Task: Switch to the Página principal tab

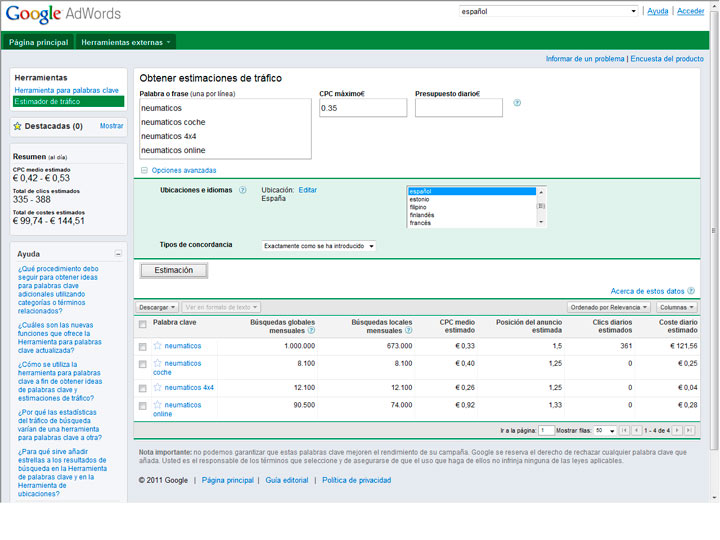Action: coord(39,43)
